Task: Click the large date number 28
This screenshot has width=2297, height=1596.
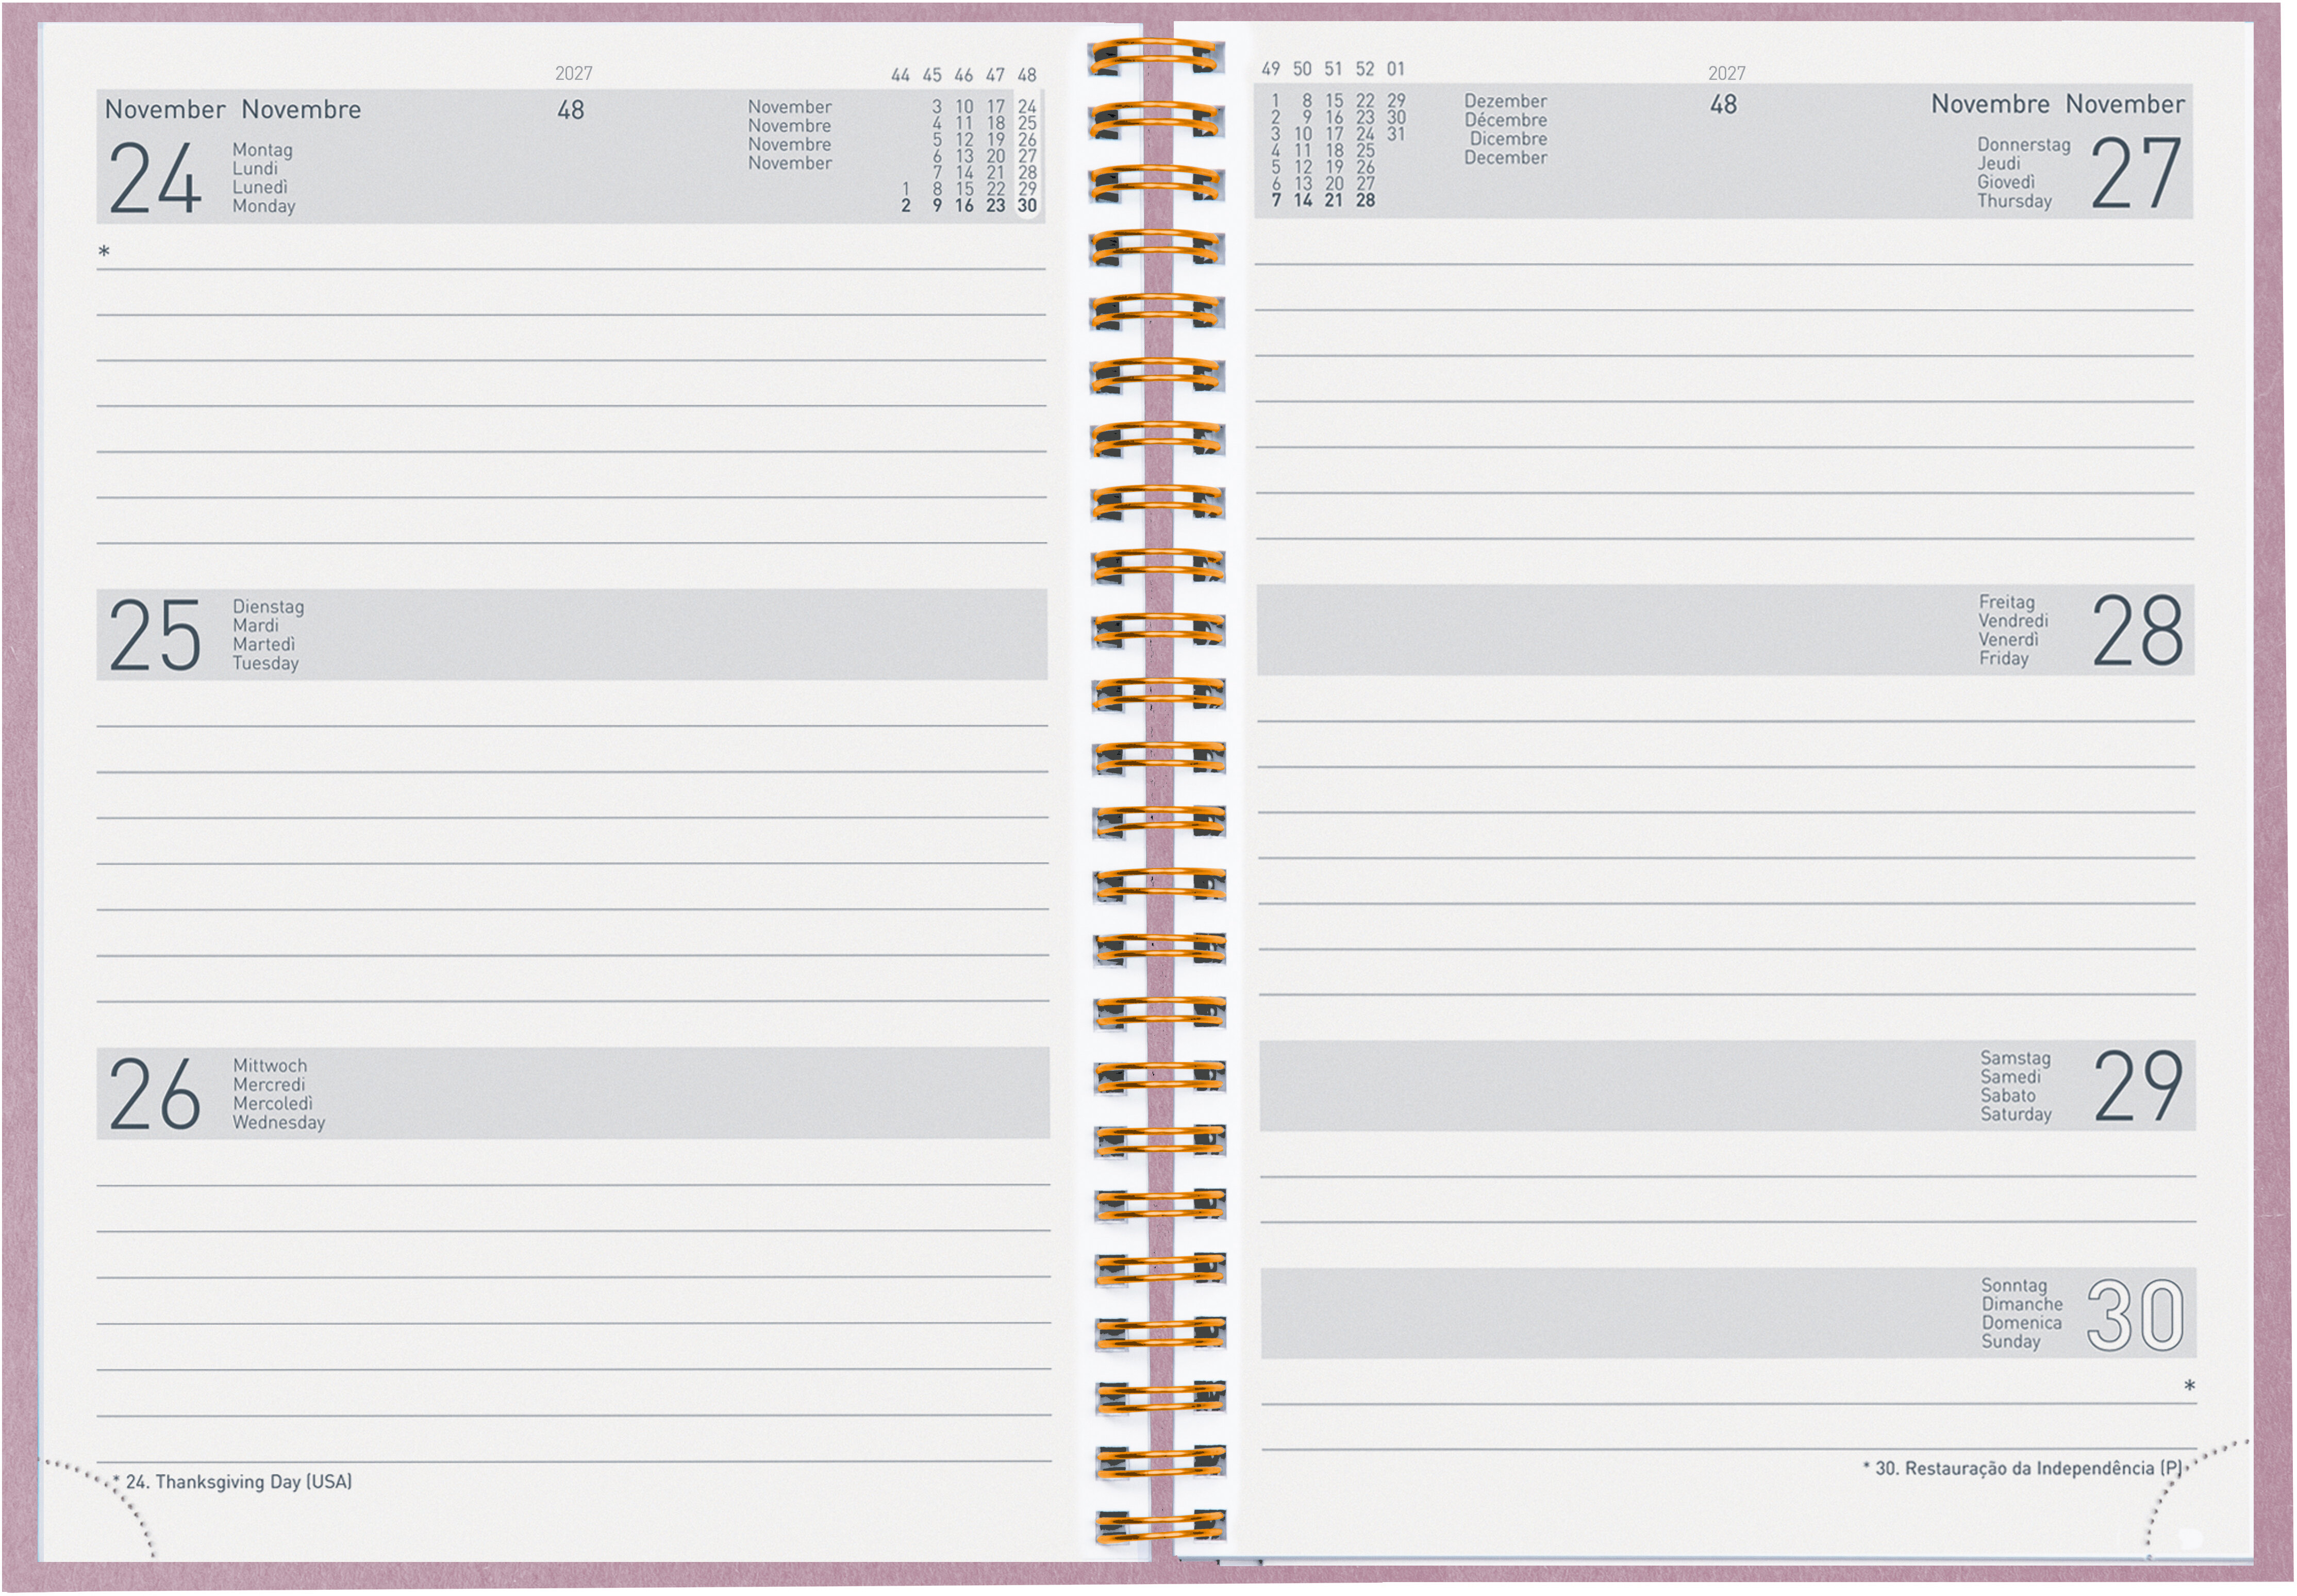Action: [2137, 630]
